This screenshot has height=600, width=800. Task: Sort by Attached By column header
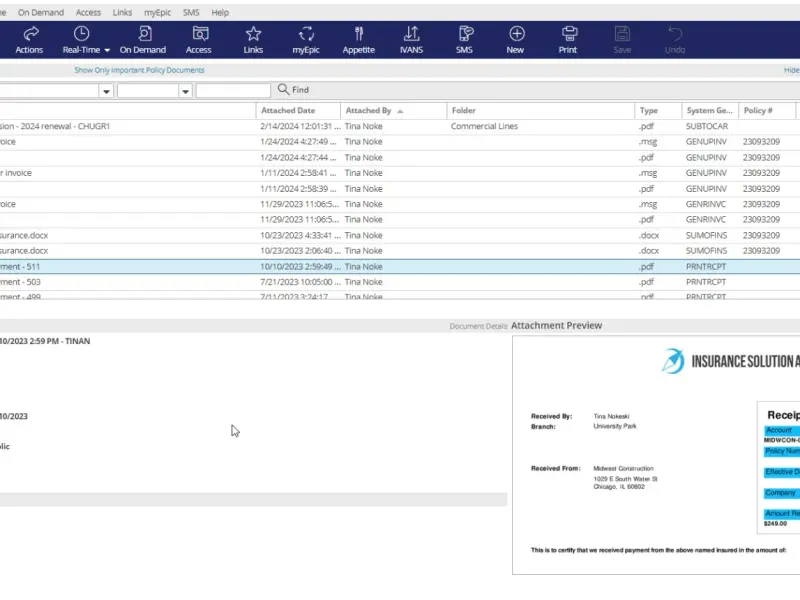pos(368,110)
